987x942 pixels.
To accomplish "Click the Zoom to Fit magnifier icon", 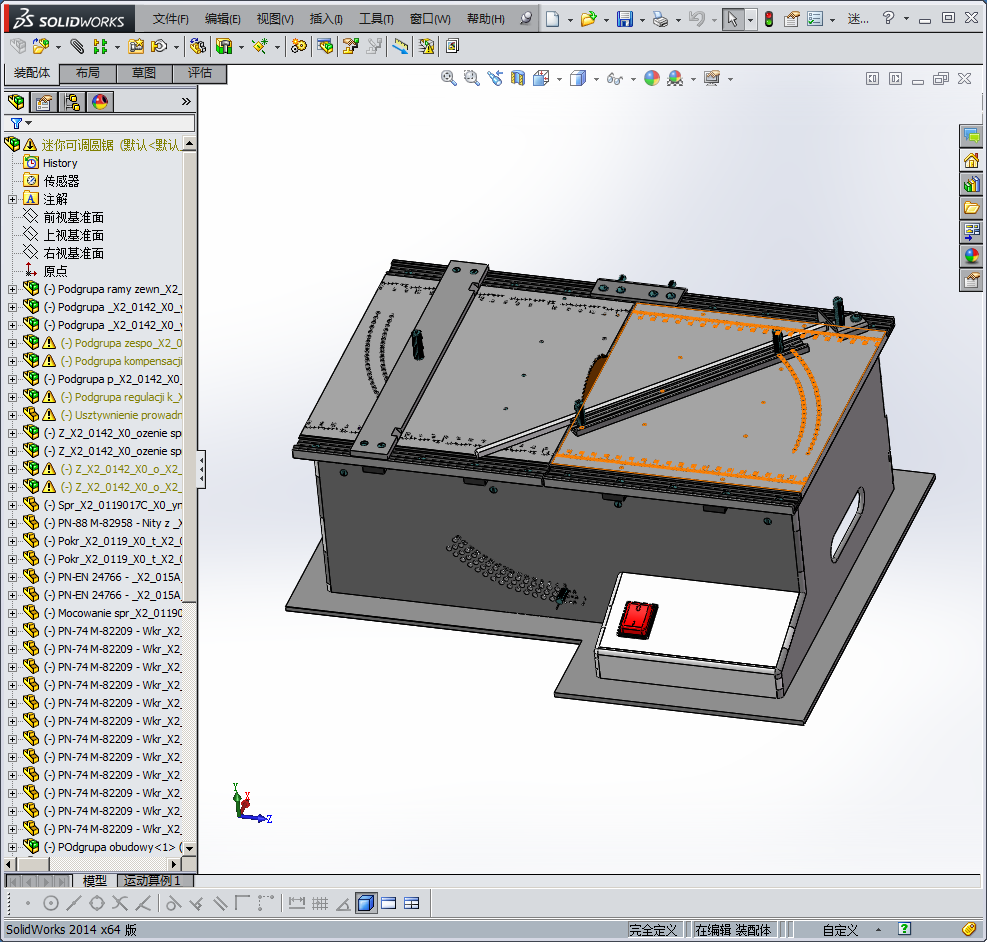I will [449, 78].
